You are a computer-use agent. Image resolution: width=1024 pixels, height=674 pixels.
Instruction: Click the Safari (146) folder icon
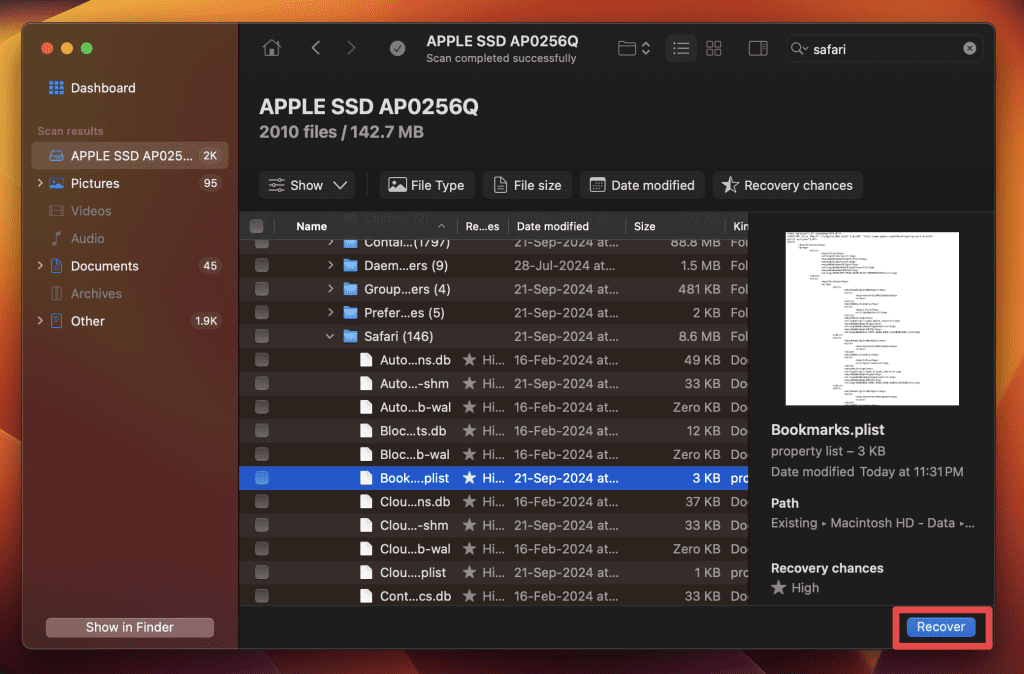(351, 336)
